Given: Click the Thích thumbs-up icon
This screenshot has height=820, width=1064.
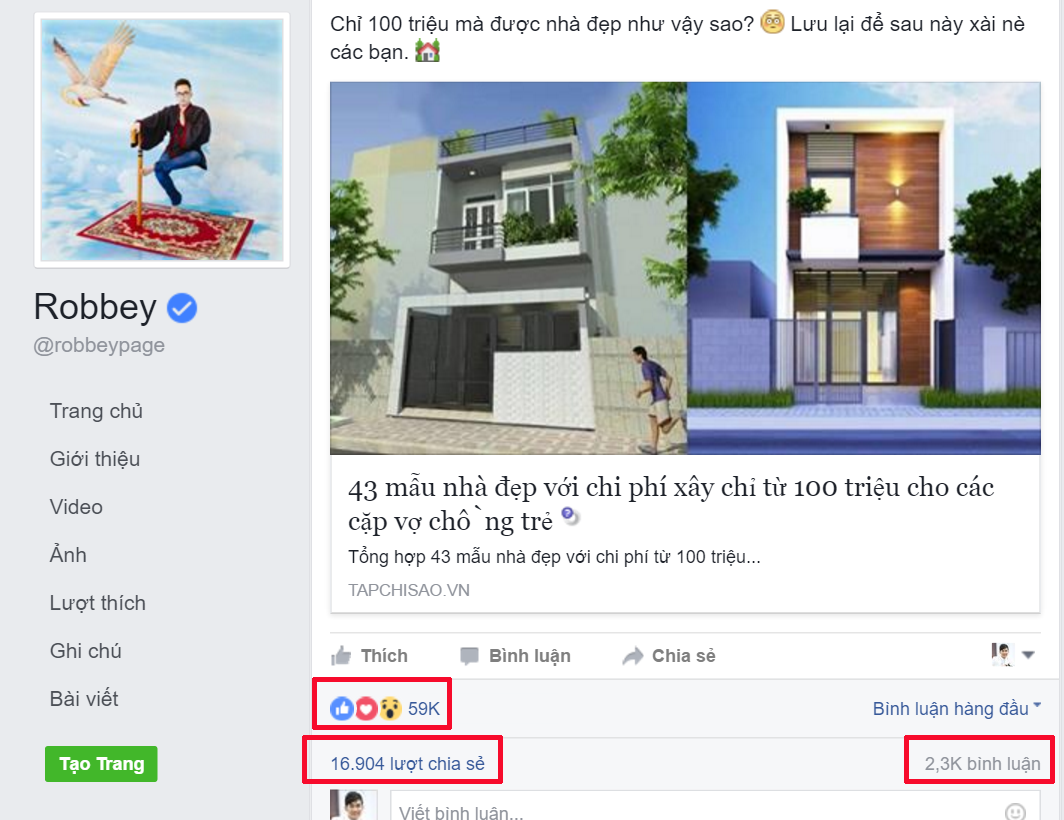Looking at the screenshot, I should tap(341, 656).
